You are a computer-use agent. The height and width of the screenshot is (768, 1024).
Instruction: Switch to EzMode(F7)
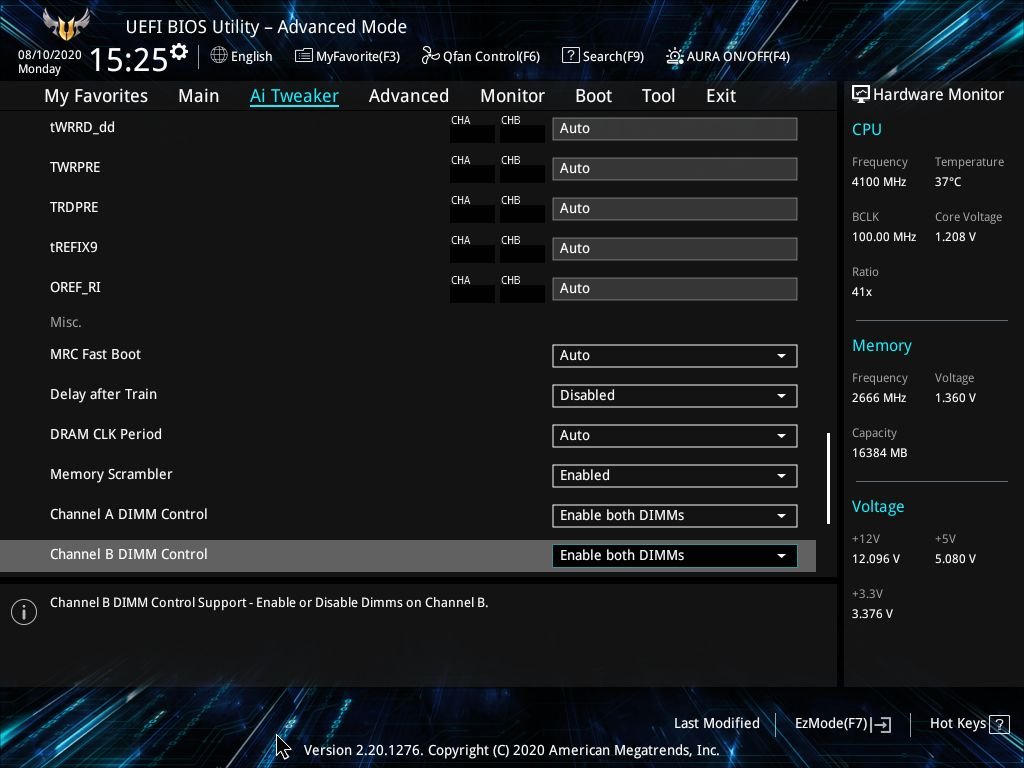pos(842,724)
